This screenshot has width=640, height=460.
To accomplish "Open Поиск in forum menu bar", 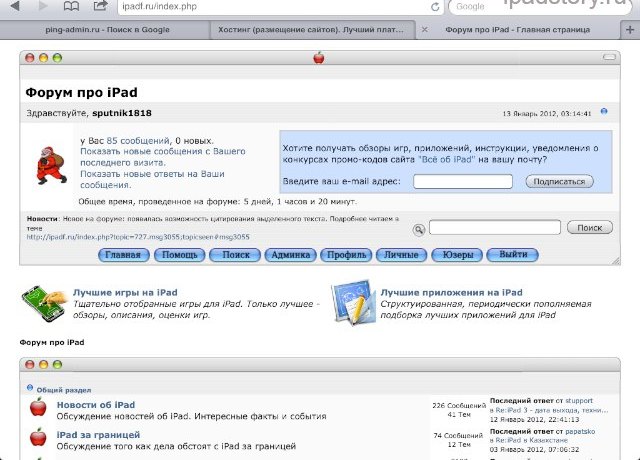I will click(x=235, y=255).
